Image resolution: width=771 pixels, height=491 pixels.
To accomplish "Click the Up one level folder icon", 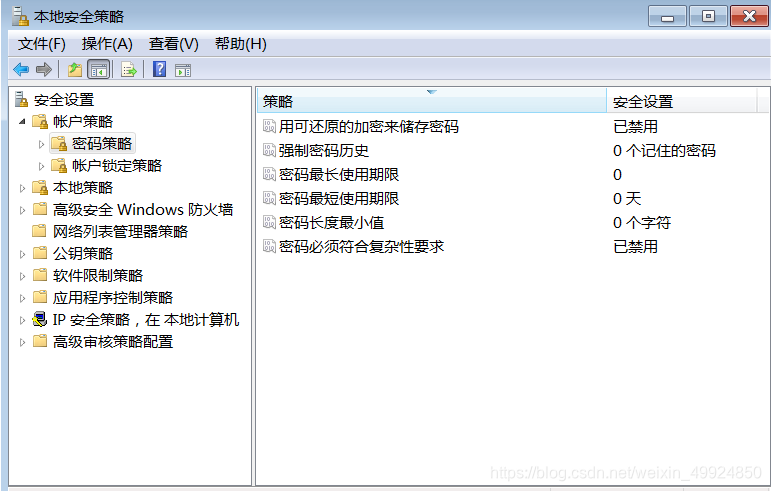I will pyautogui.click(x=75, y=69).
